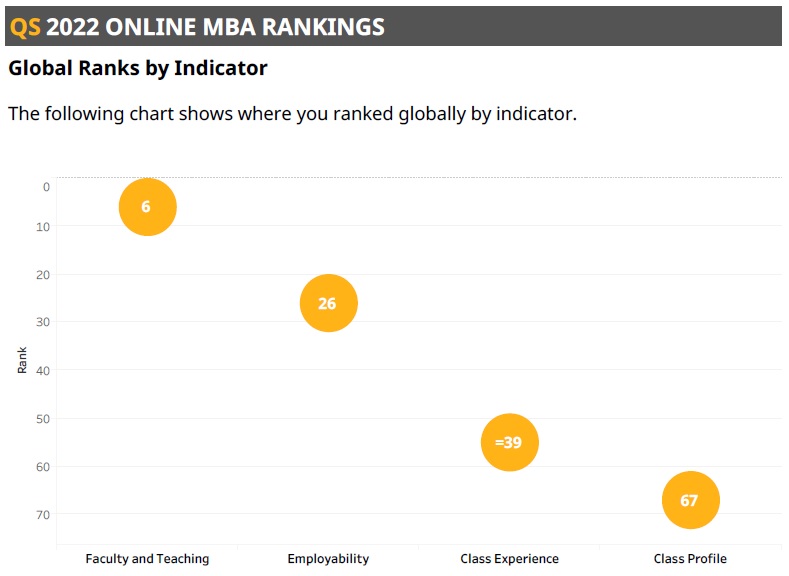Click the chart description sentence
Viewport: 789px width, 576px height.
292,114
